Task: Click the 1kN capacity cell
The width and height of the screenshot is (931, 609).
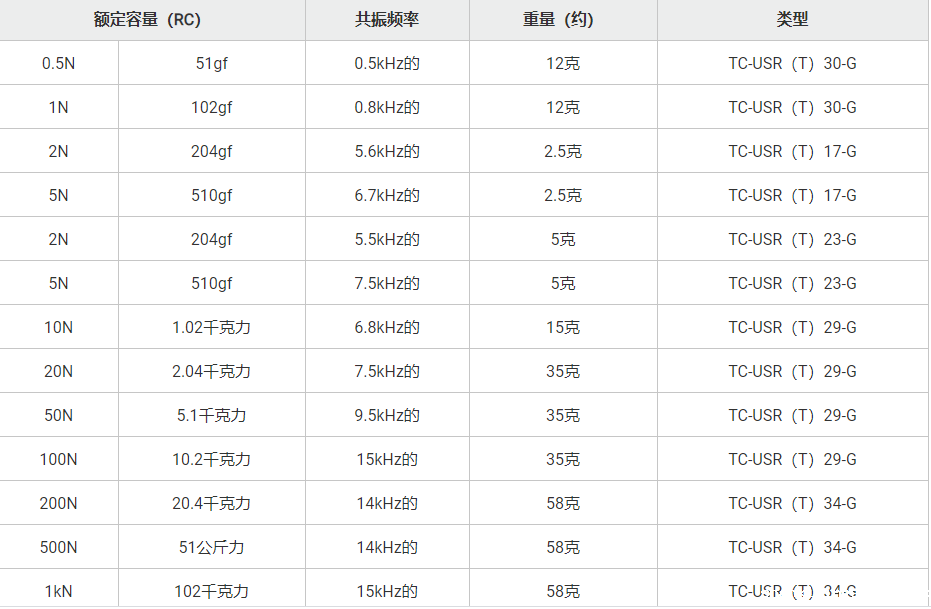Action: [x=59, y=591]
